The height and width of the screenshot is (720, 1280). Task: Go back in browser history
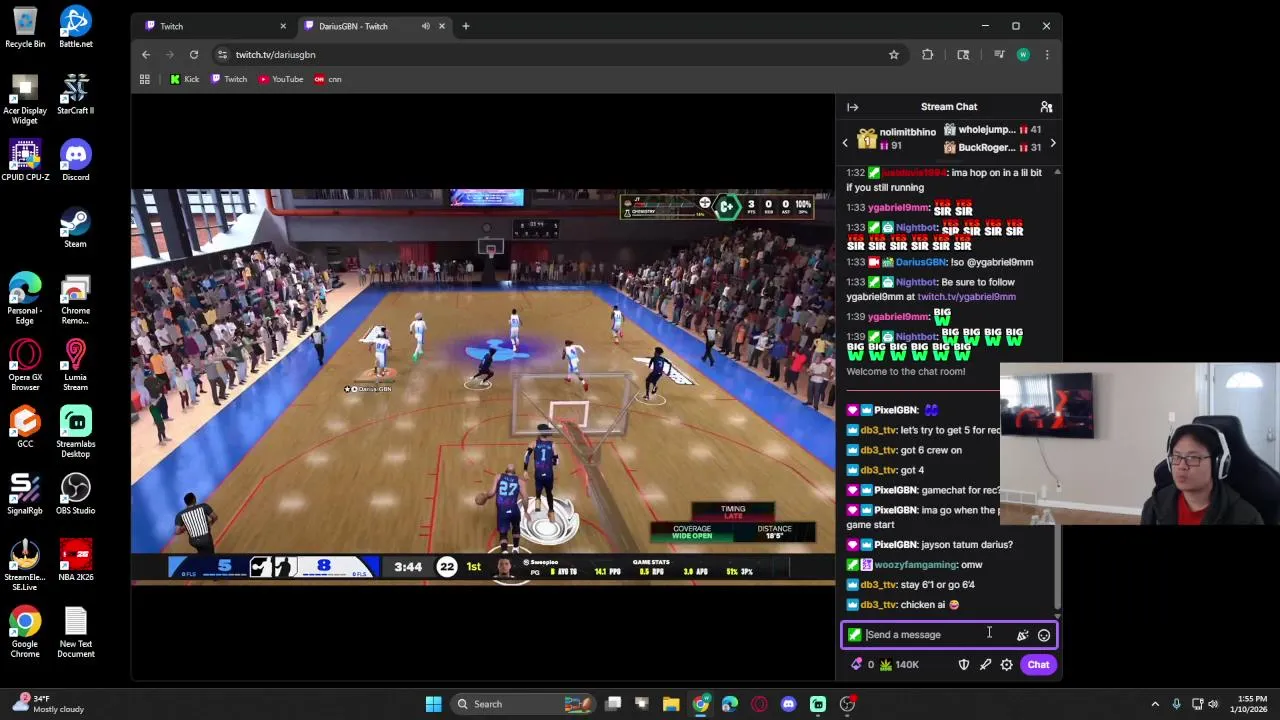tap(146, 55)
